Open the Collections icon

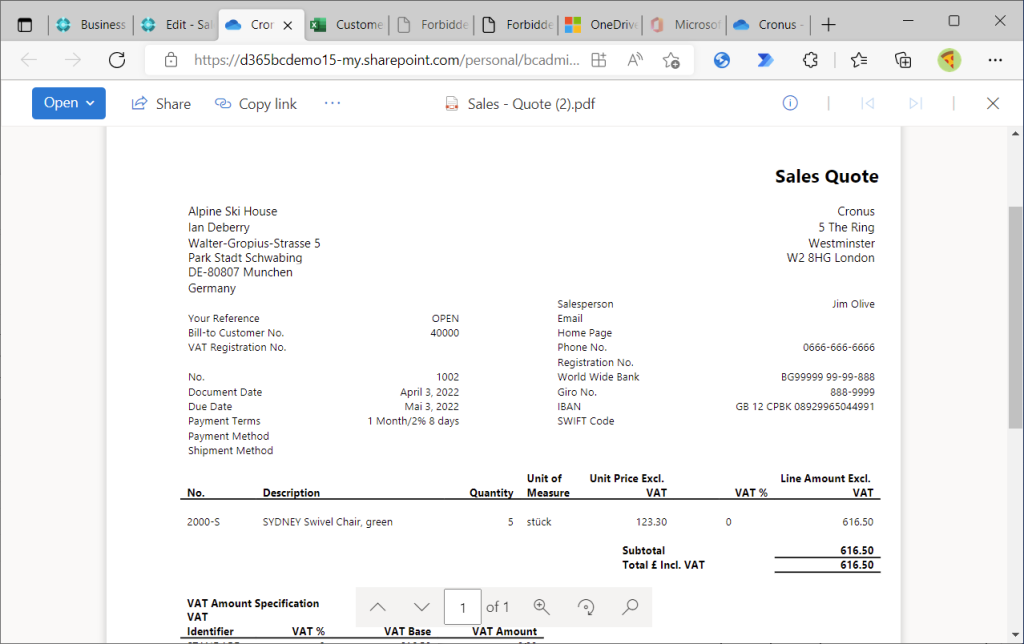pos(903,60)
